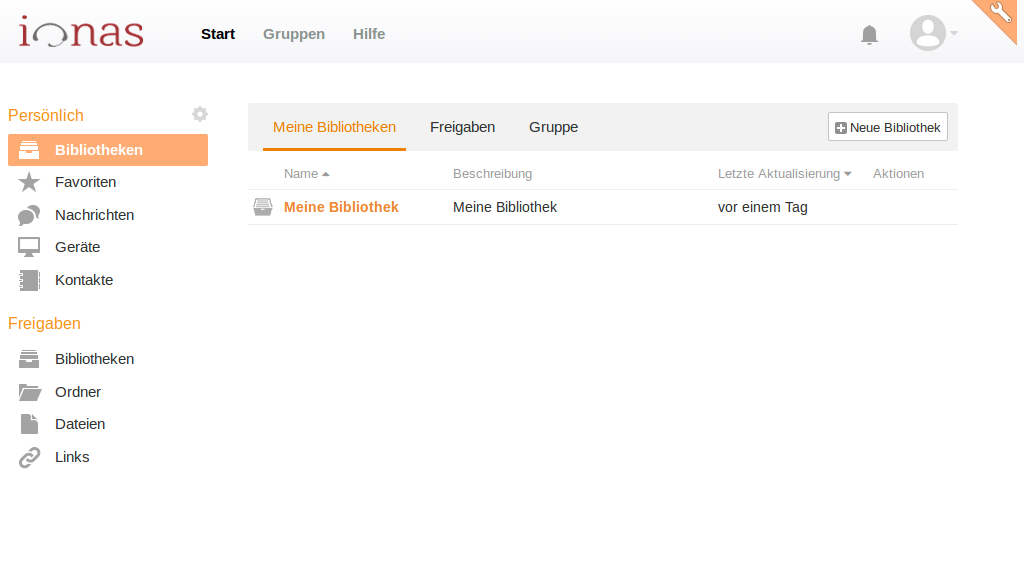The height and width of the screenshot is (568, 1024).
Task: Click the Aktionen column header
Action: click(x=898, y=174)
